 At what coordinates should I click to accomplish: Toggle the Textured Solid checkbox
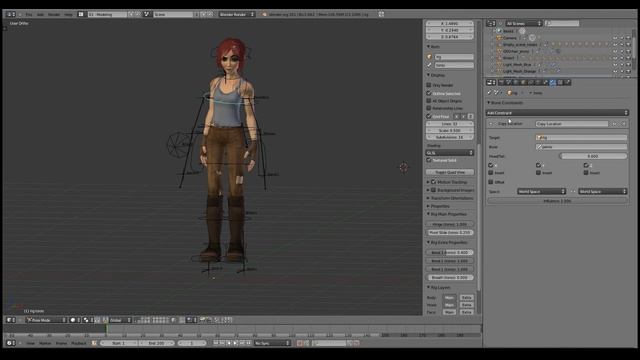[429, 160]
